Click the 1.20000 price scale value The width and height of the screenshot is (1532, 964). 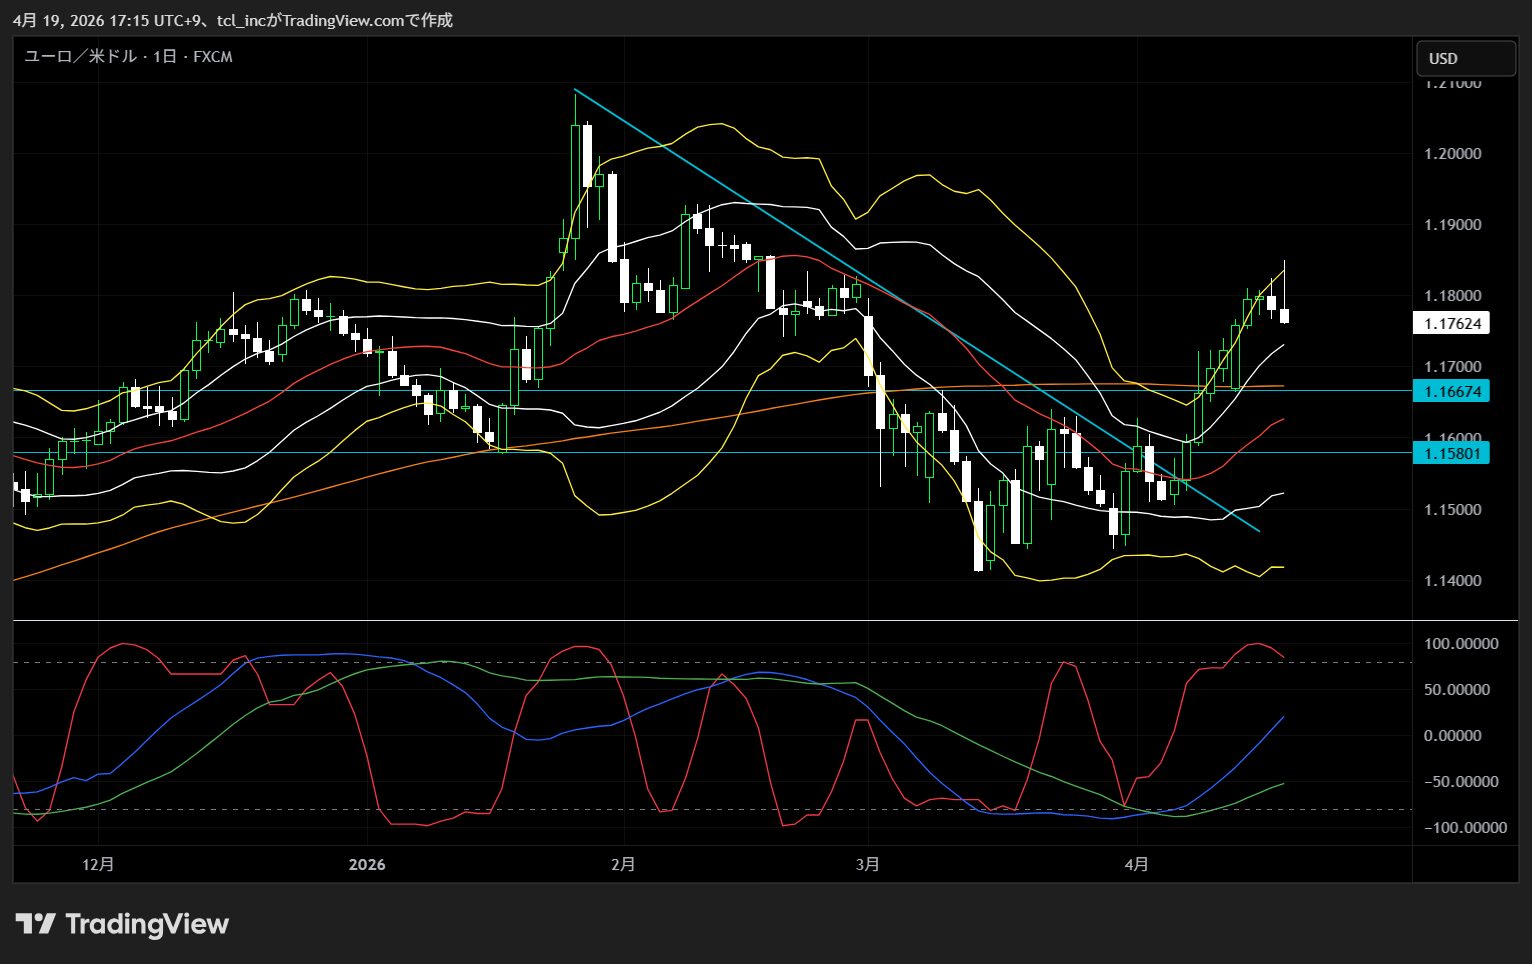tap(1452, 154)
